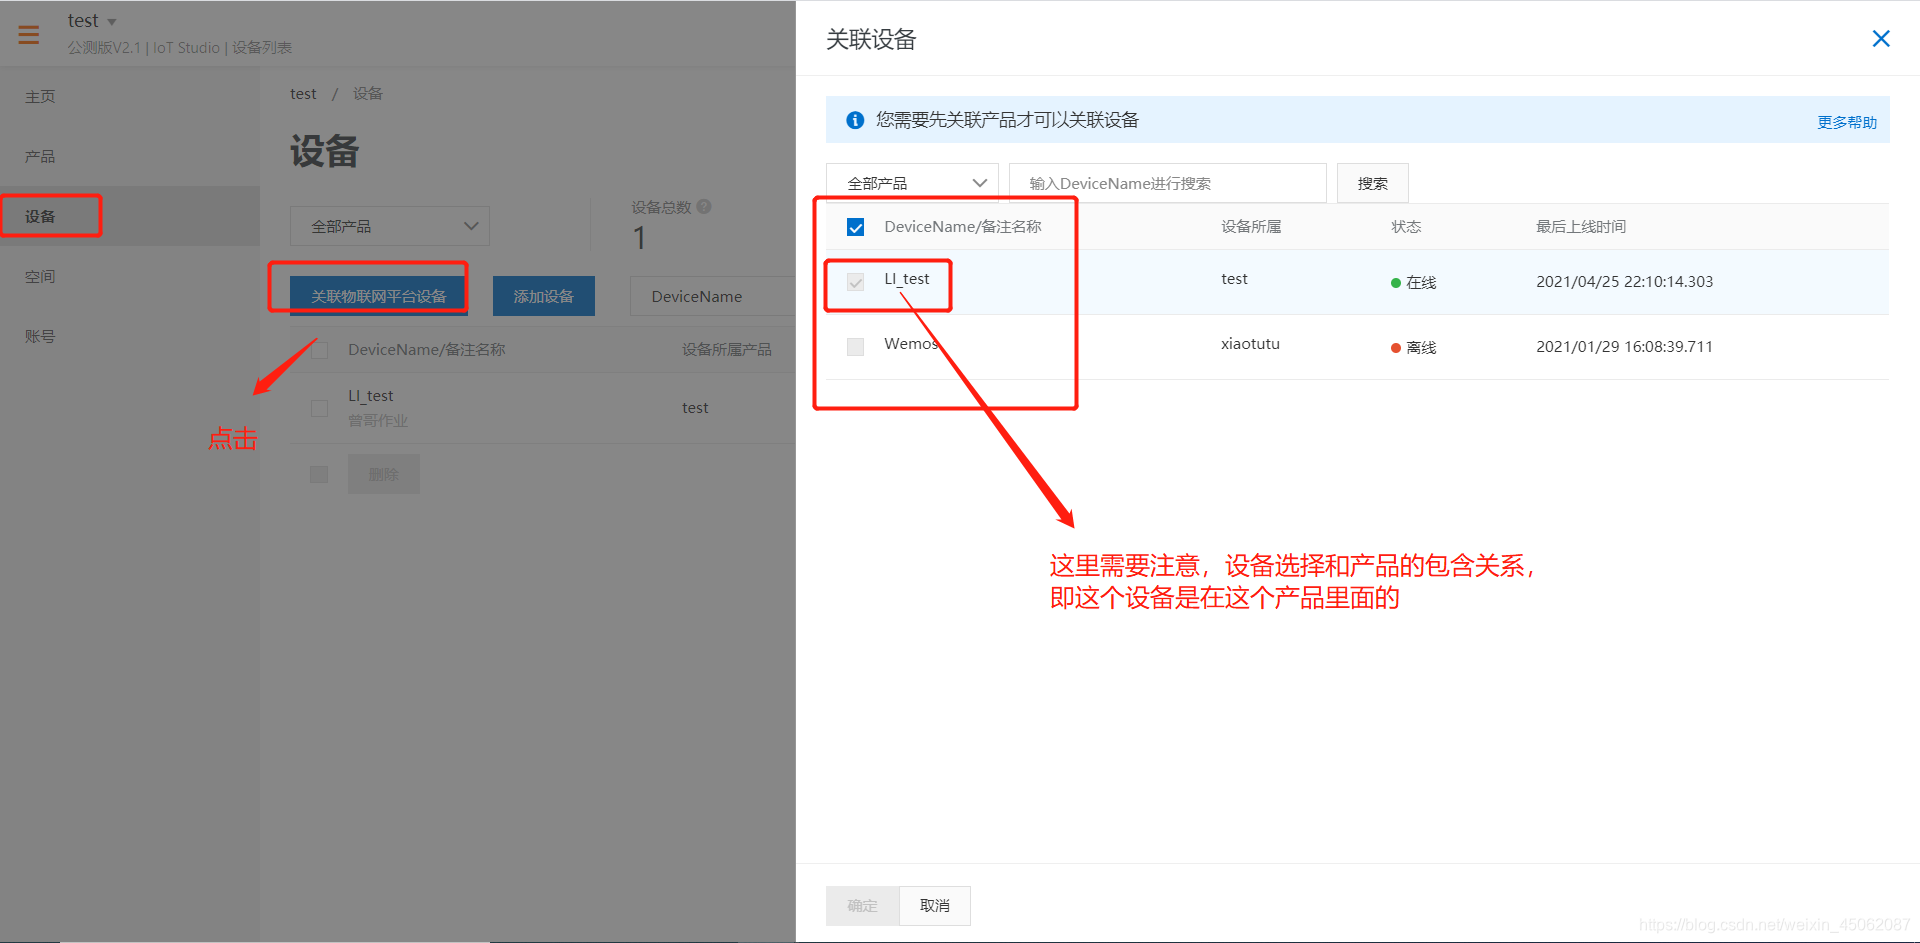Click the 添加设备 button
Screen dimensions: 1920x943
pos(544,296)
